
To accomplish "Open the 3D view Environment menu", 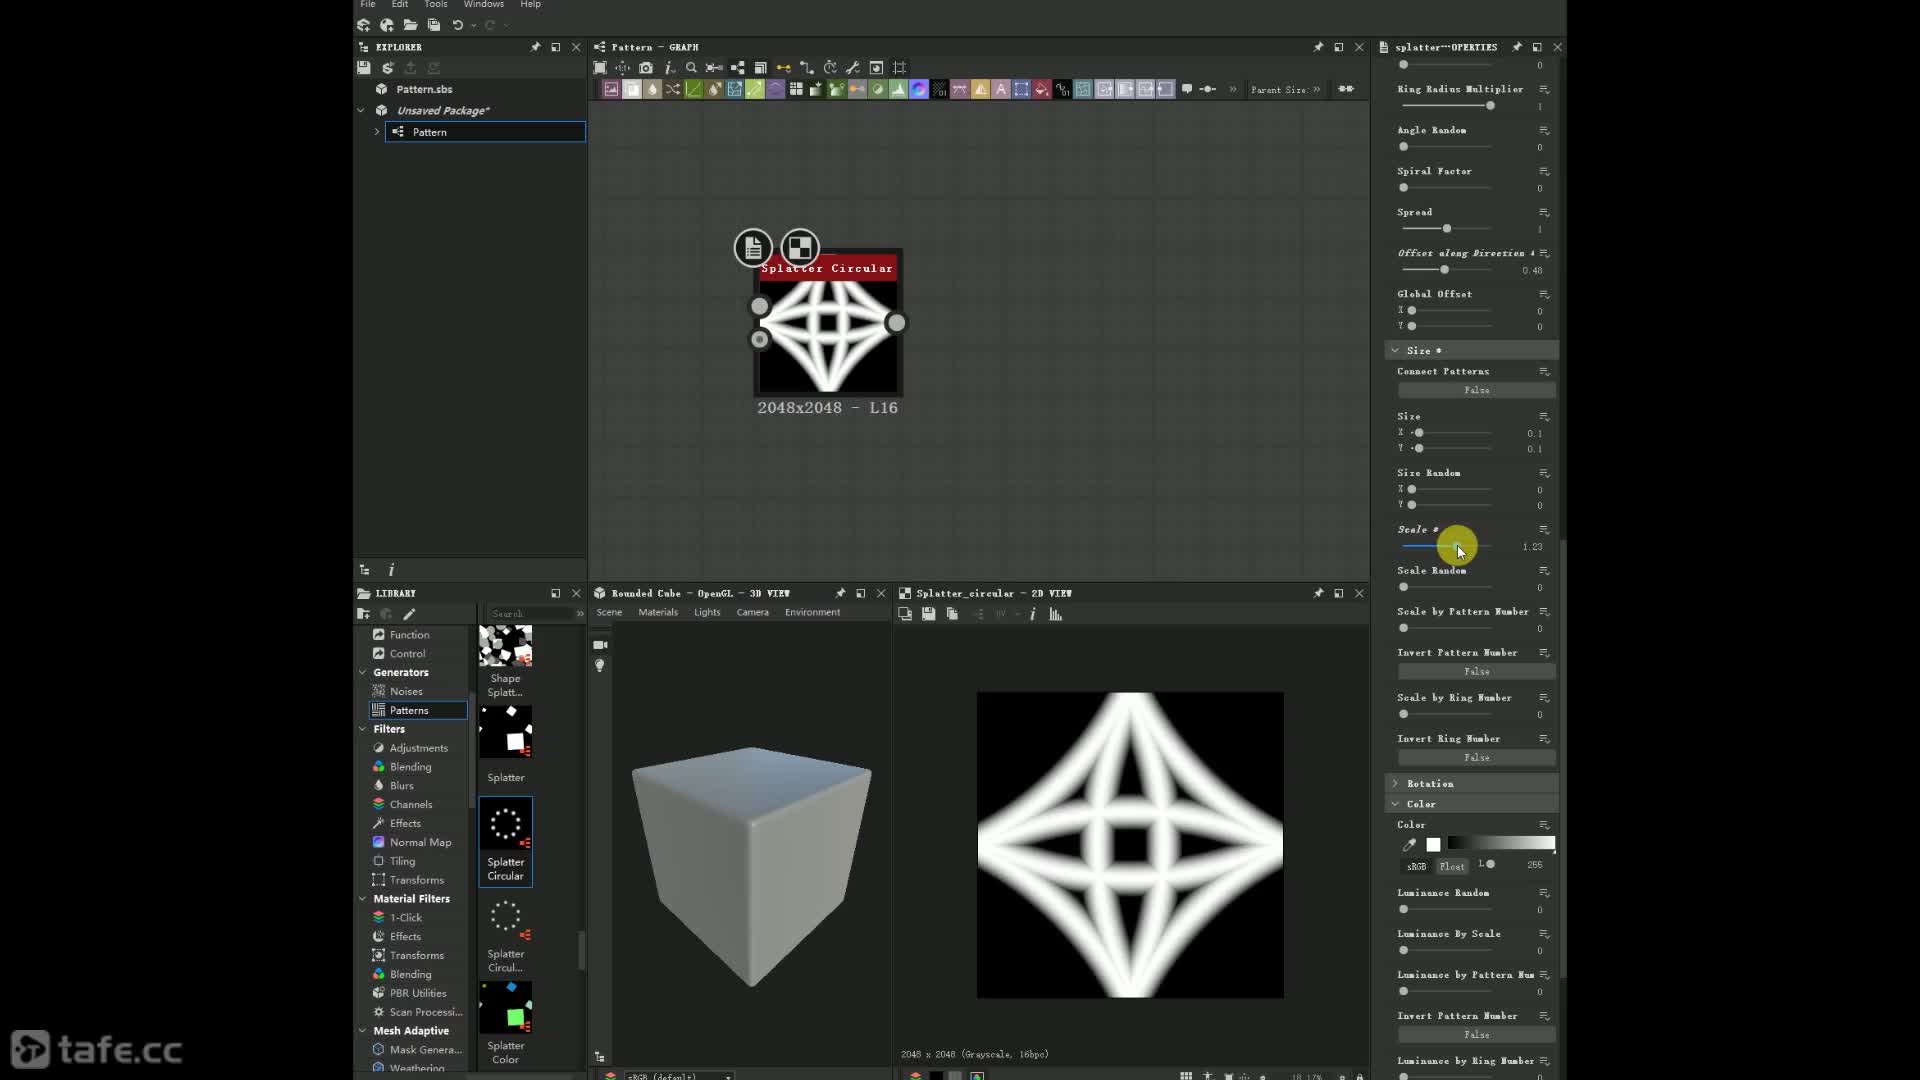I will (x=812, y=613).
